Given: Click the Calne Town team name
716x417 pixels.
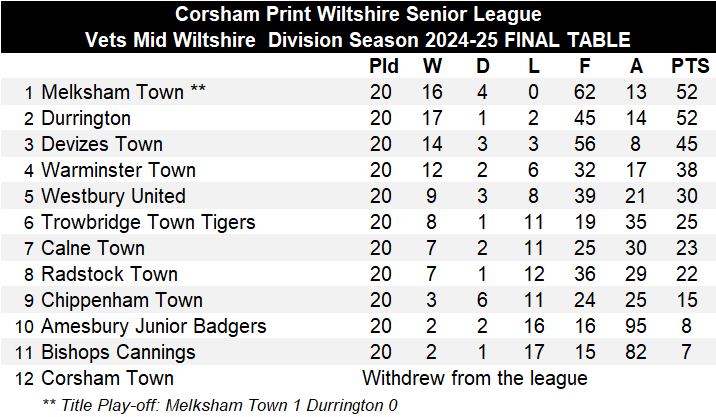Looking at the screenshot, I should pyautogui.click(x=93, y=248).
